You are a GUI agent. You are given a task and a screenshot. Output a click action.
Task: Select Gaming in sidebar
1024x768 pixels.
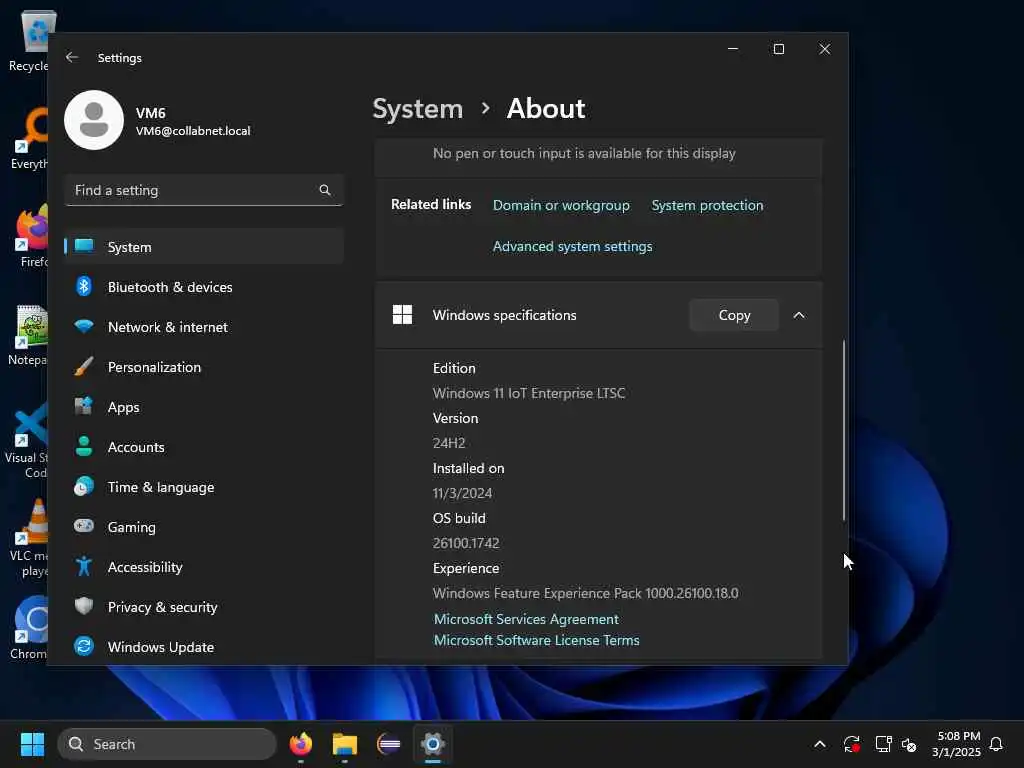(204, 526)
